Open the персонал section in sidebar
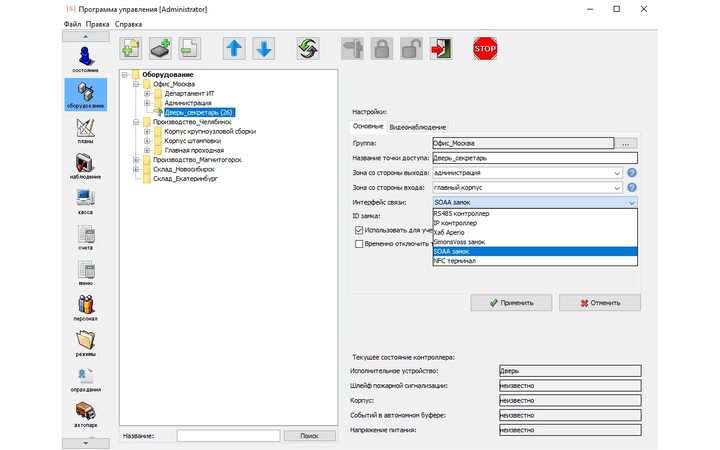Viewport: 720px width, 450px height. tap(85, 306)
